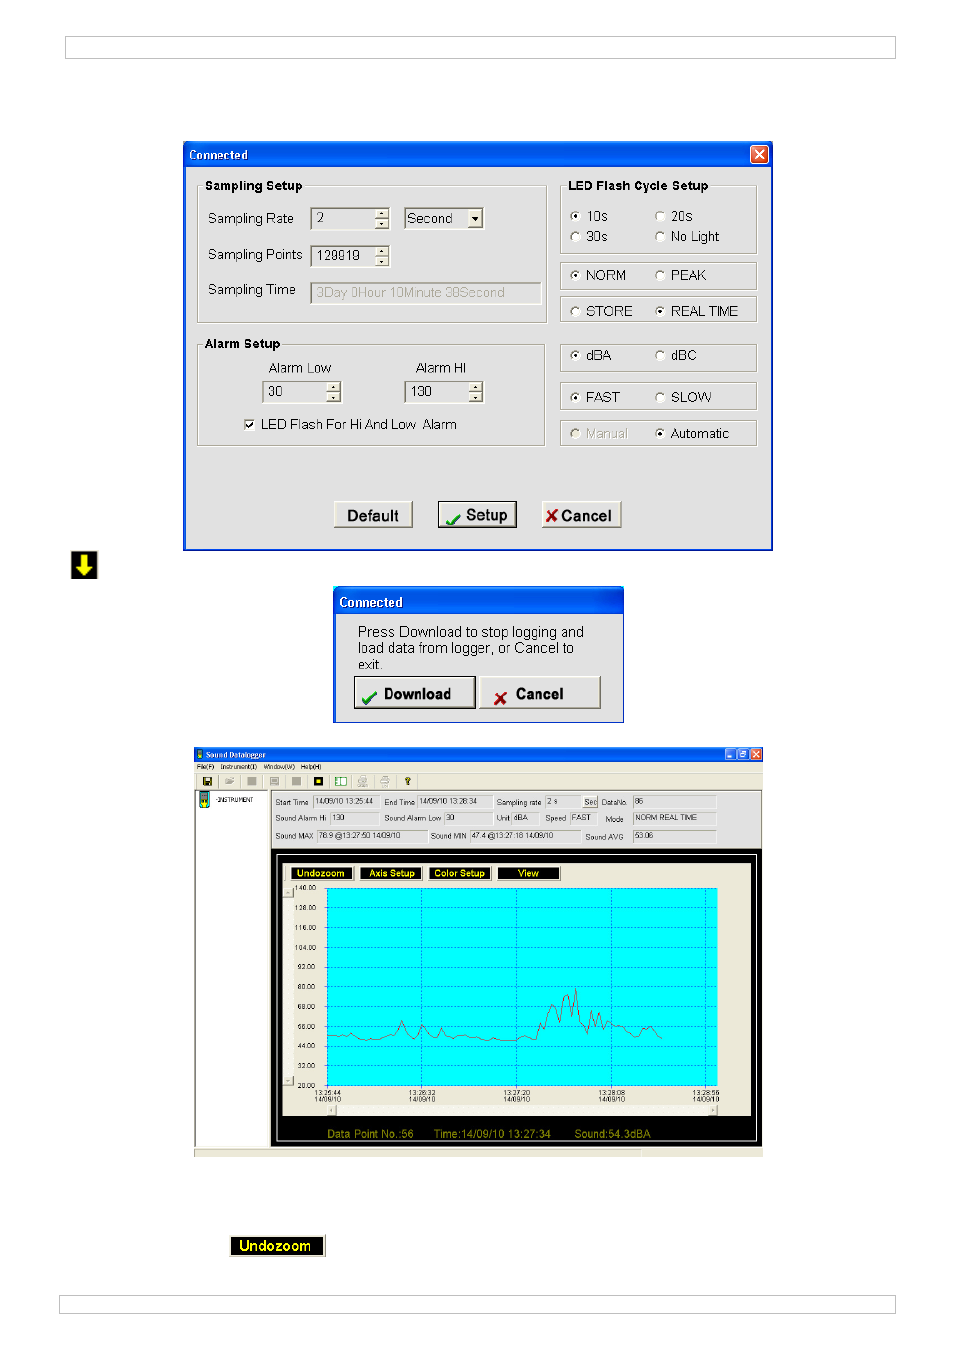Click the Setup button in Connected dialog
Screen dimensions: 954x1350
click(477, 515)
